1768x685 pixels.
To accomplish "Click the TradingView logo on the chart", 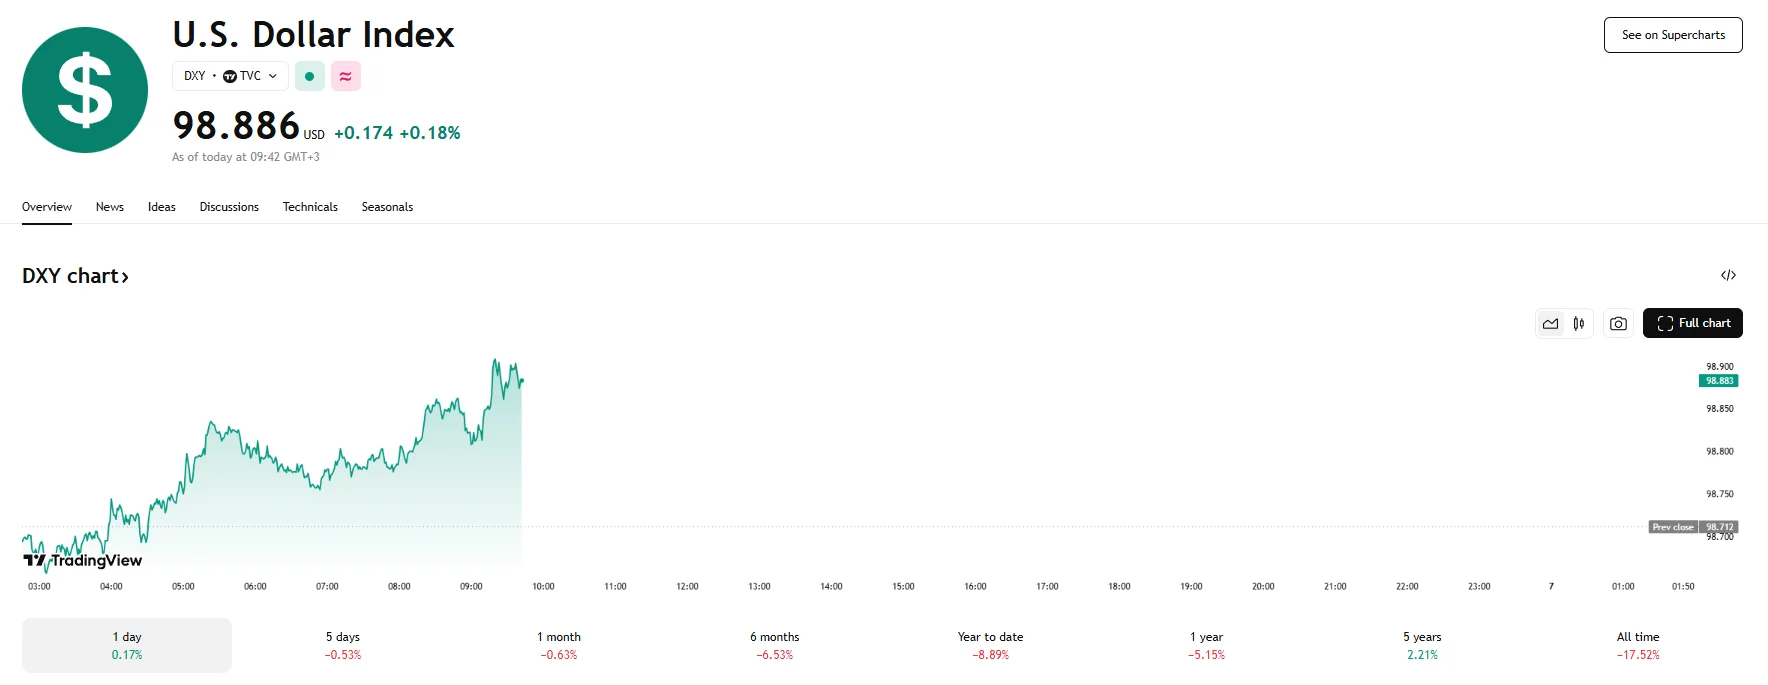I will 83,560.
